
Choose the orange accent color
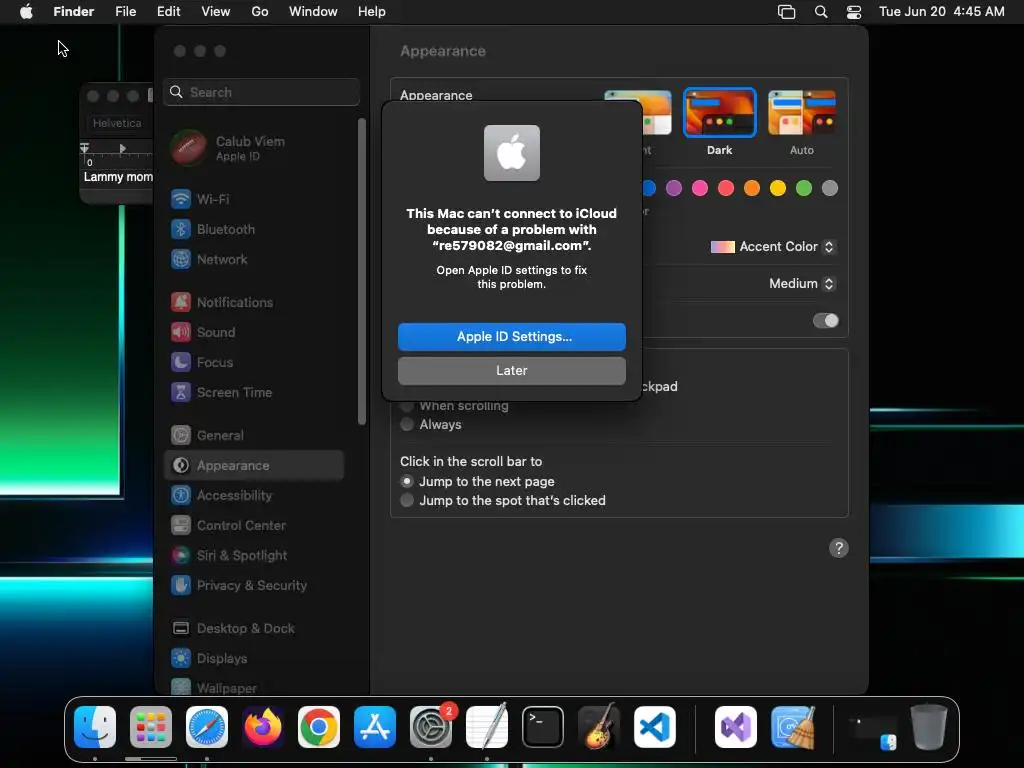tap(752, 189)
